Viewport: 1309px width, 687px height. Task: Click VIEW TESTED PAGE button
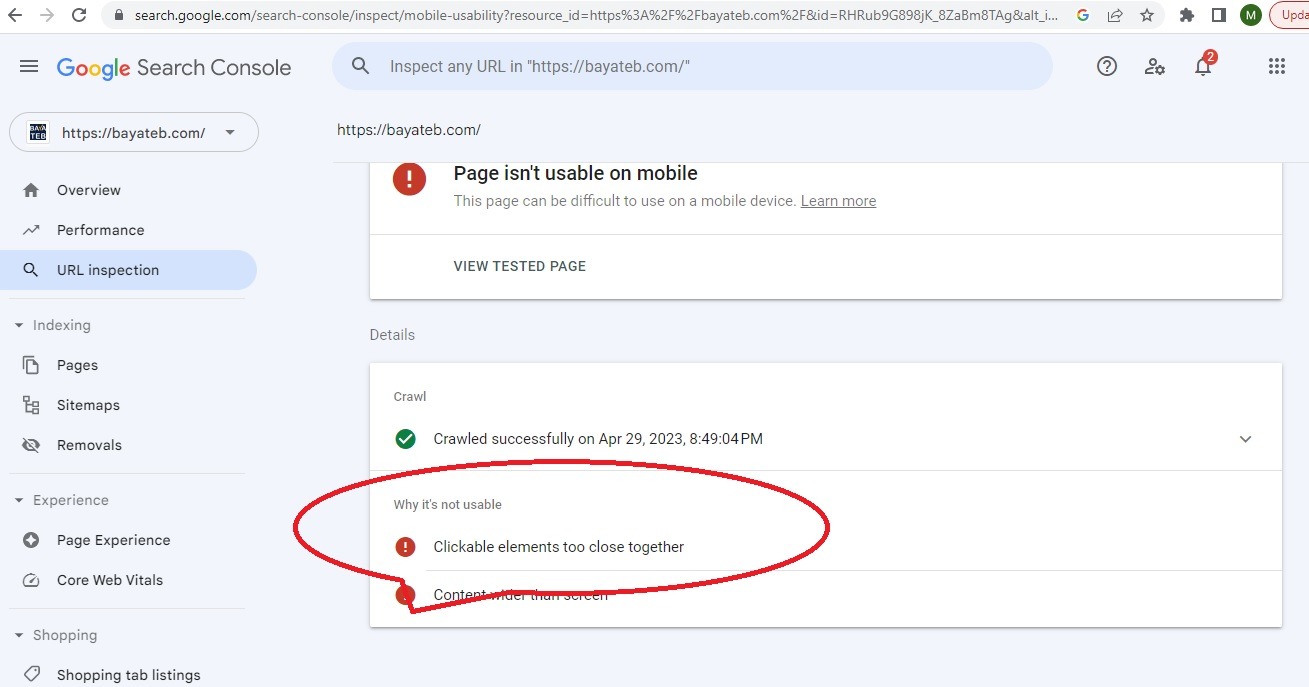tap(519, 266)
